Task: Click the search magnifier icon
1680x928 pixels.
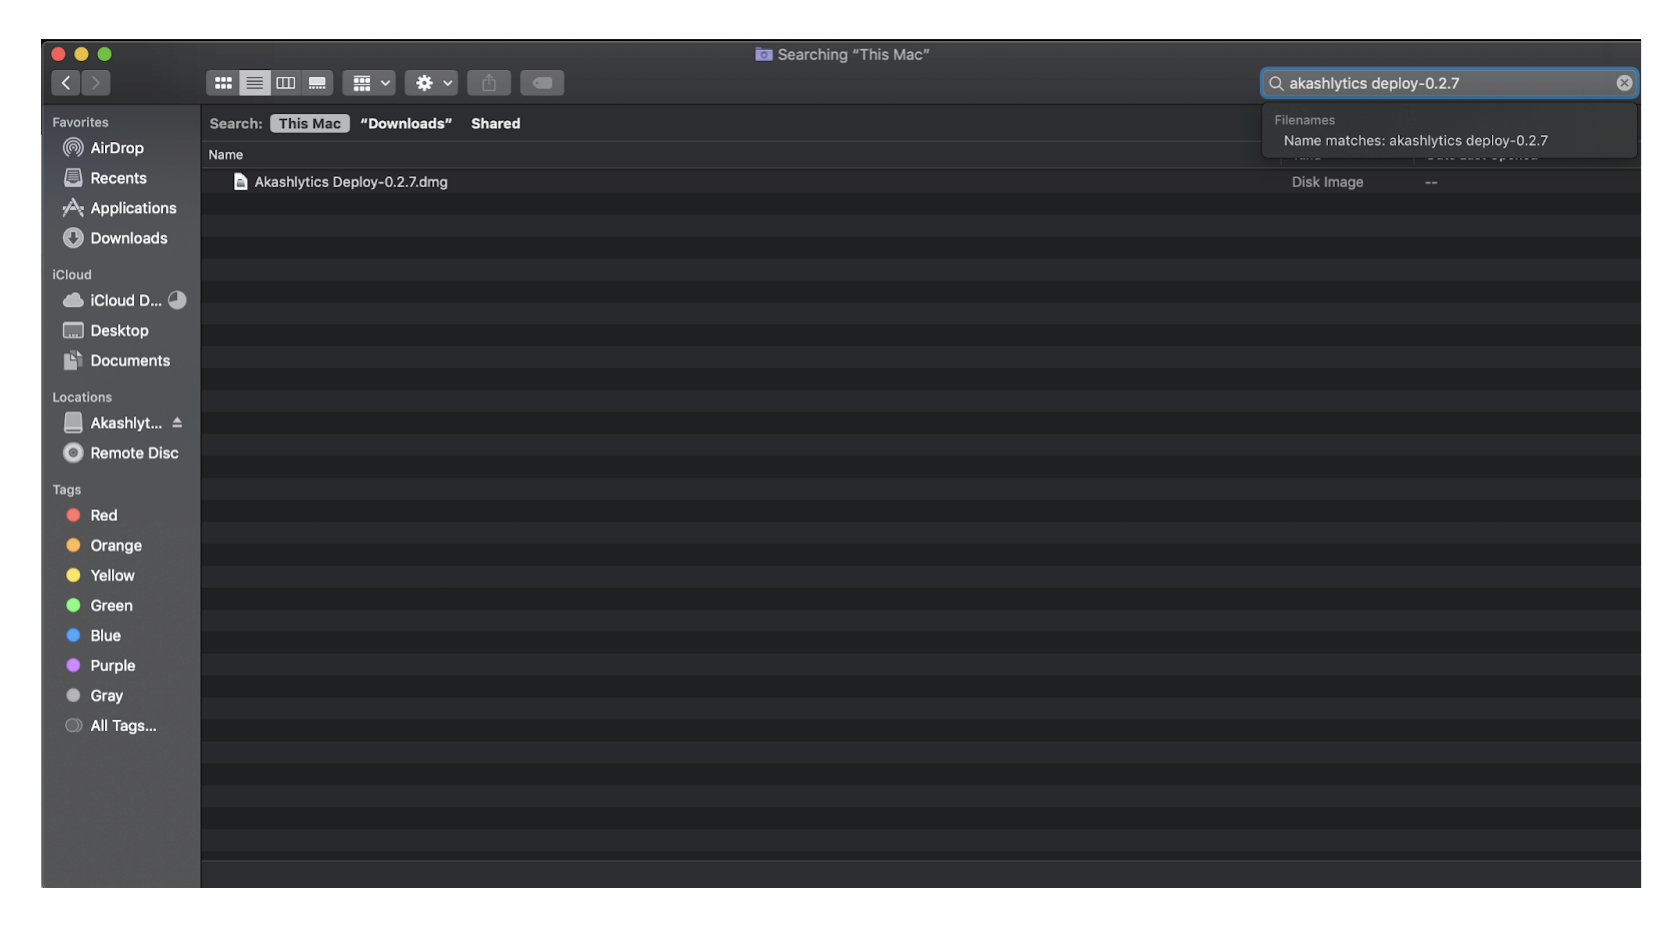Action: [1276, 83]
